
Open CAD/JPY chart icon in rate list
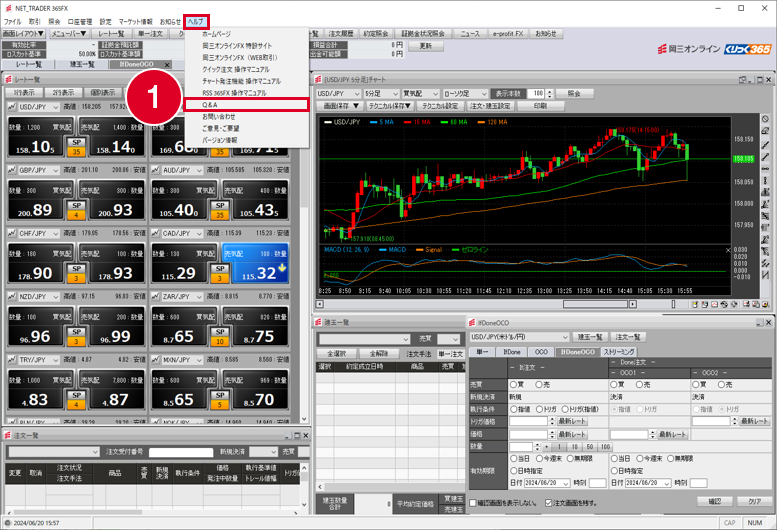pyautogui.click(x=155, y=233)
